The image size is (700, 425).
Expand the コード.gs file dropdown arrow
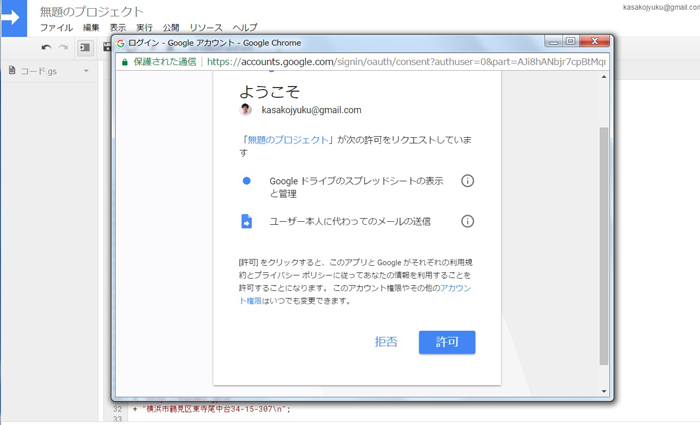pos(86,71)
